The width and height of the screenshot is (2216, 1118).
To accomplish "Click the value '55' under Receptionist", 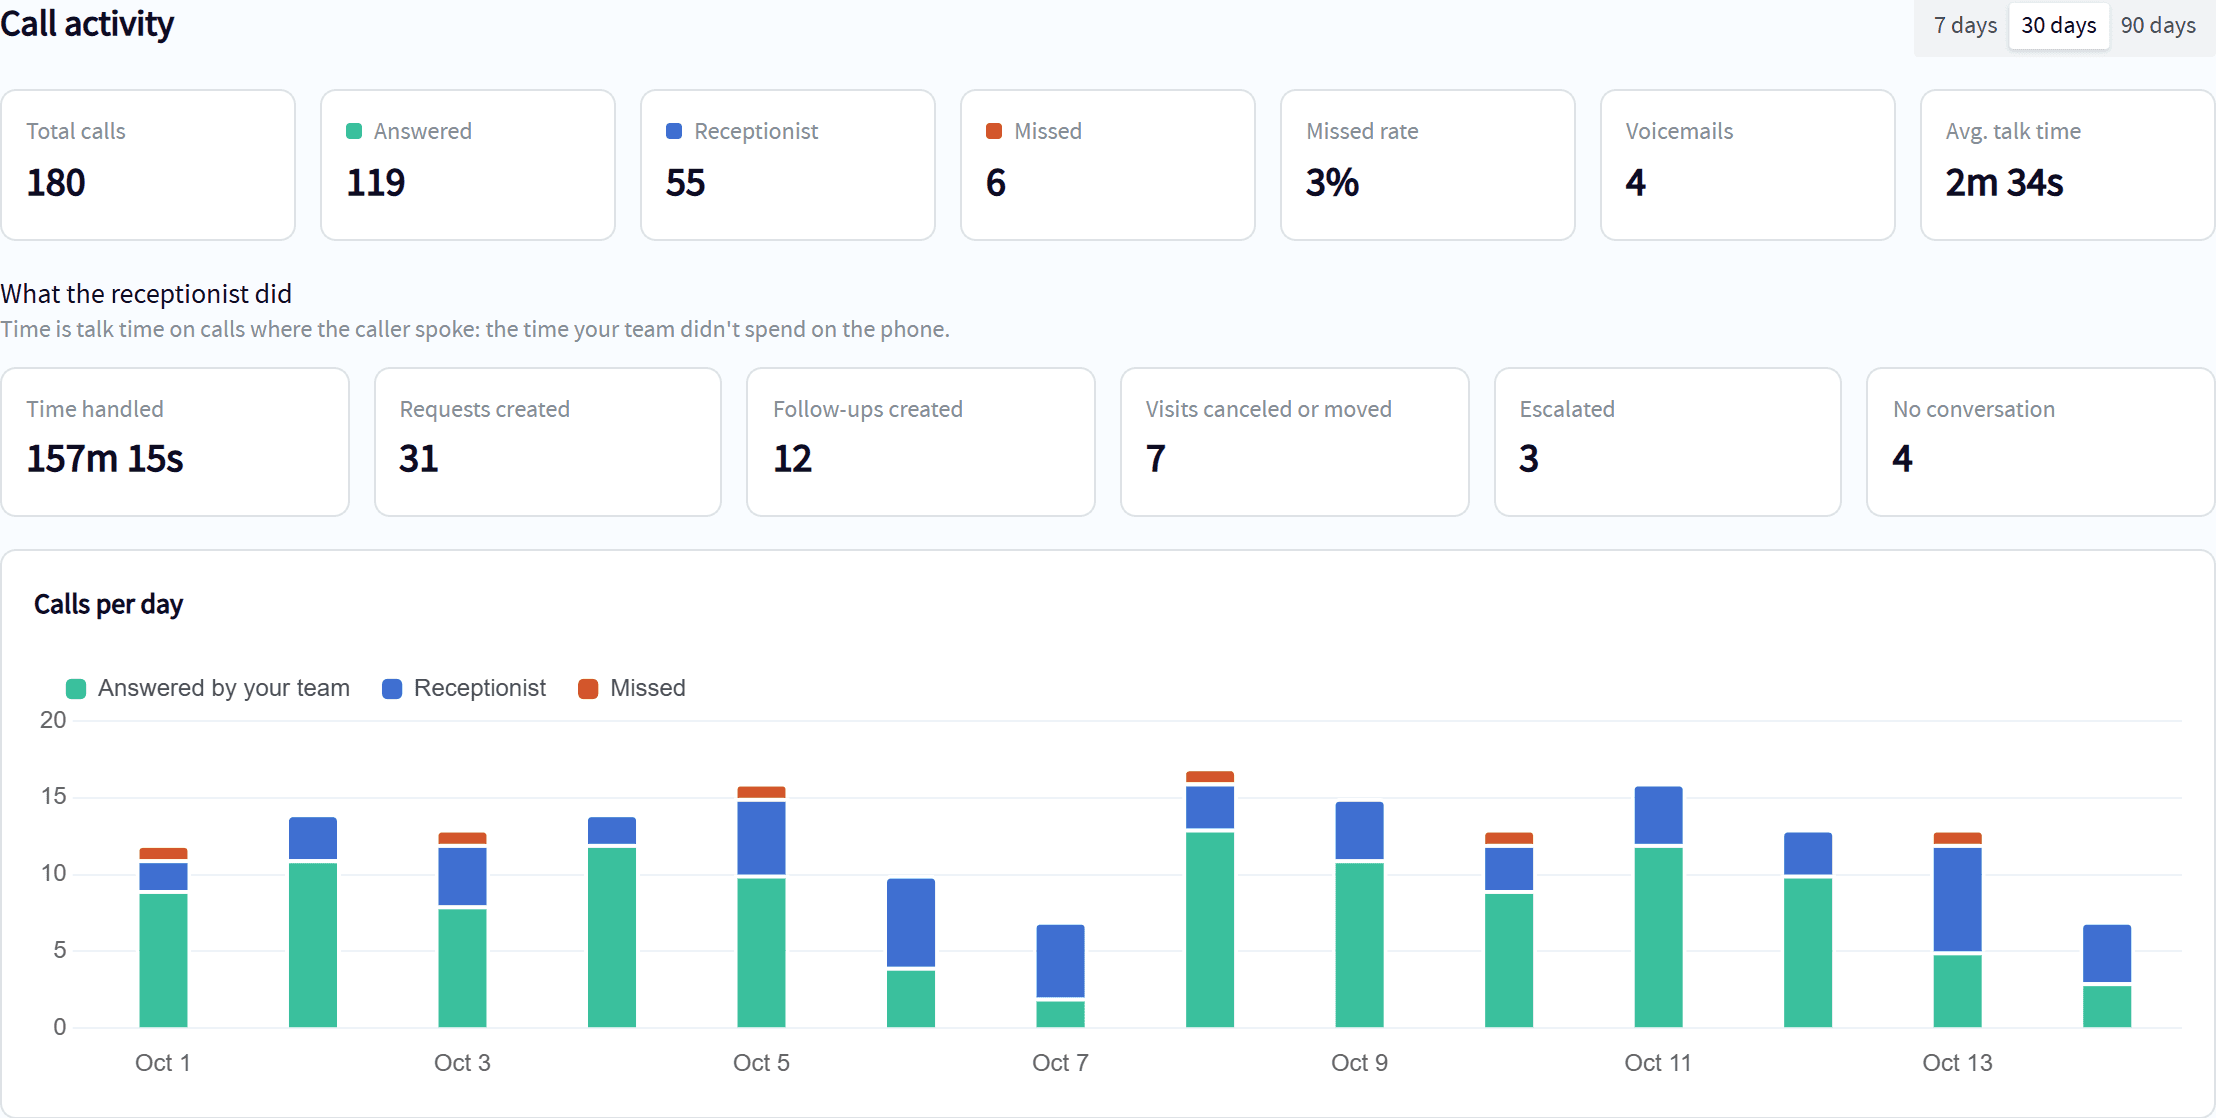I will [x=685, y=183].
